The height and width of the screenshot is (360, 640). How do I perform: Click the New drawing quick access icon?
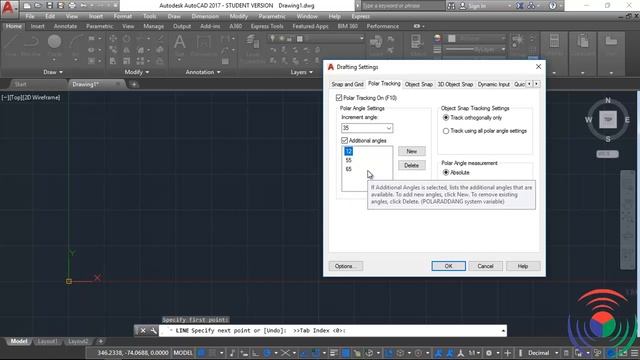(27, 6)
